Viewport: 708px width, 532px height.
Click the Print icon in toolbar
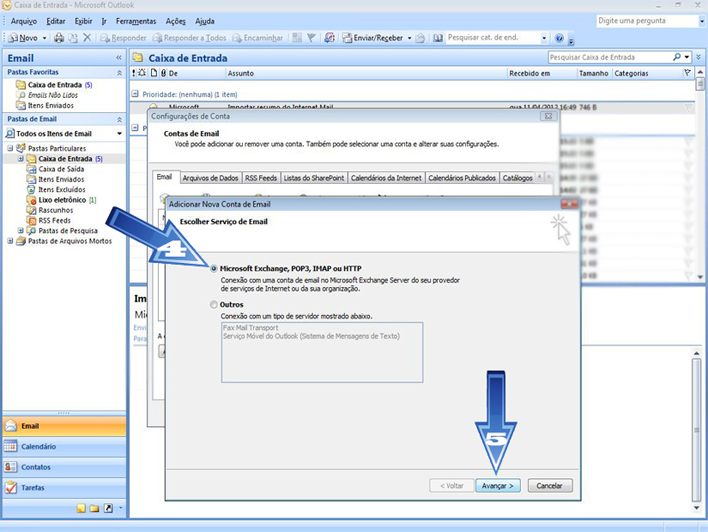(x=59, y=38)
